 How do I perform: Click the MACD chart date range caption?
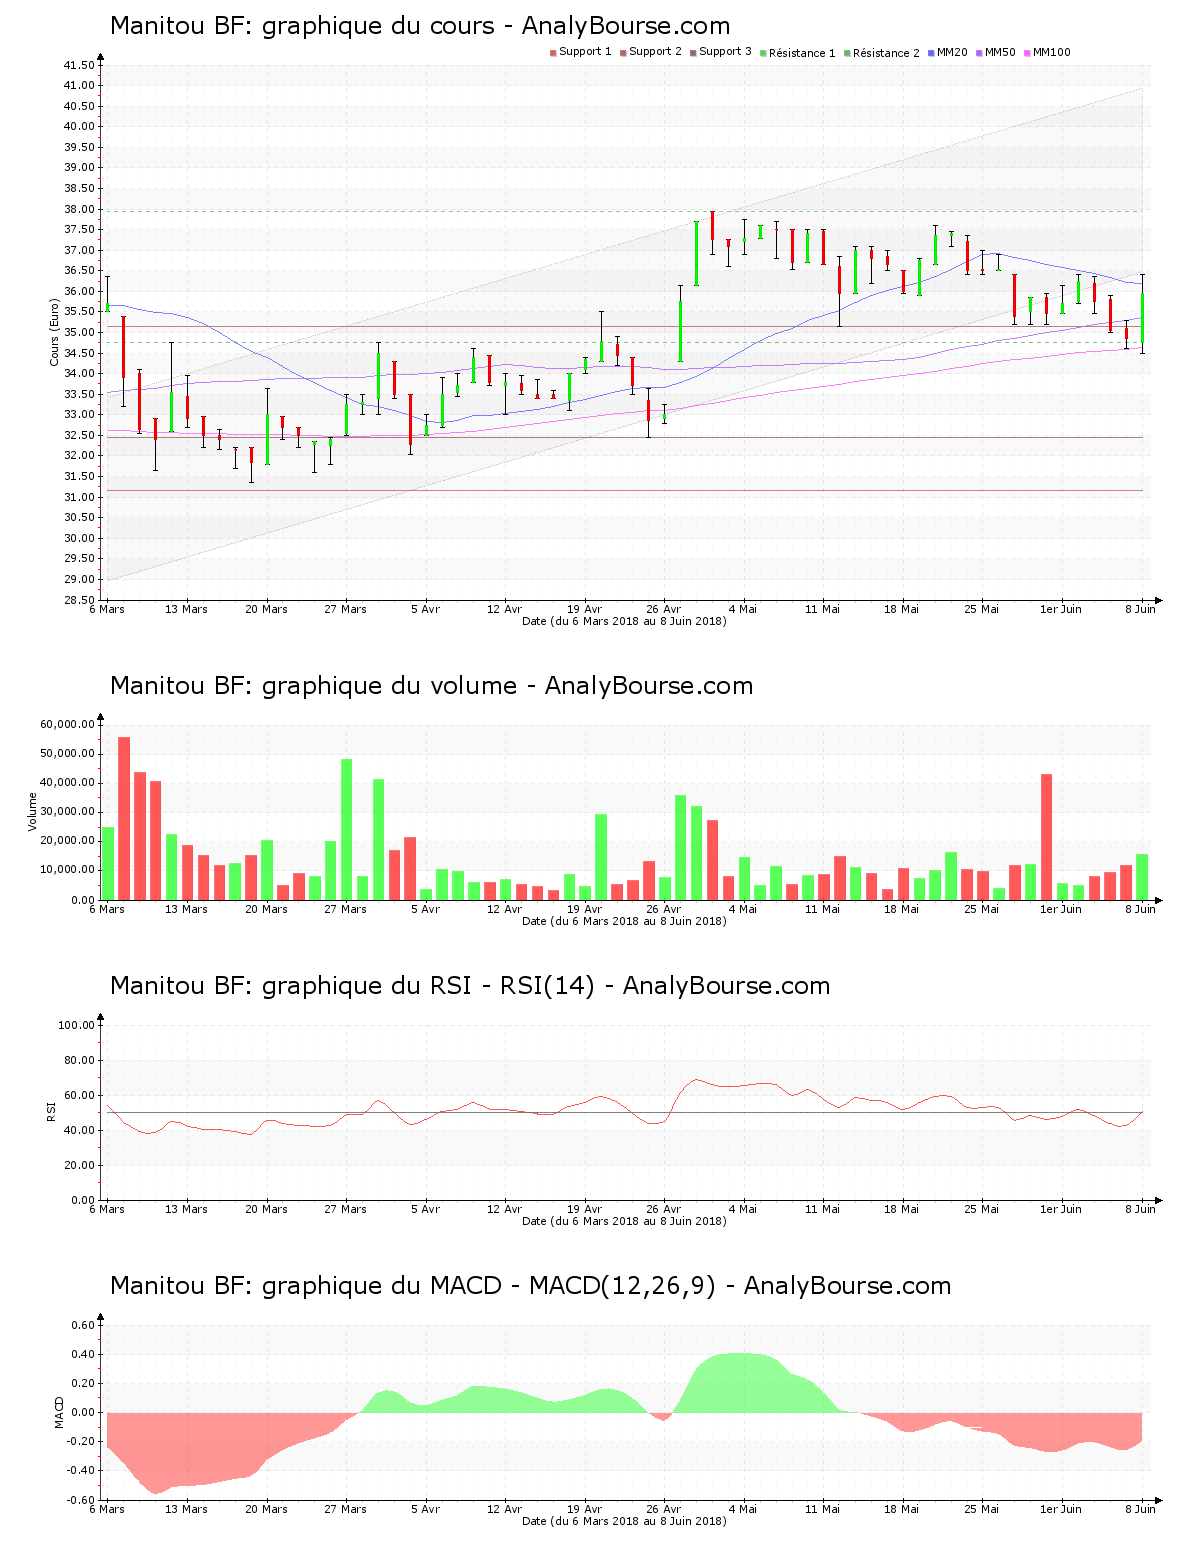[x=625, y=1521]
